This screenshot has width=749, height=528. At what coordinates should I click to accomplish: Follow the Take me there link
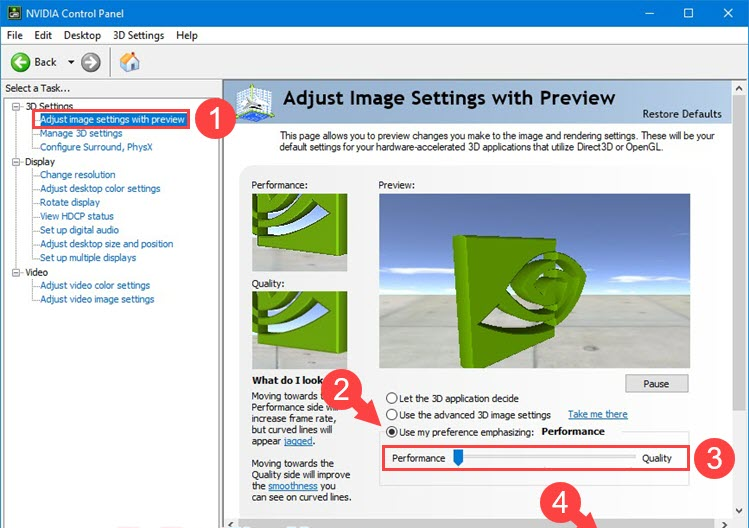(x=597, y=414)
